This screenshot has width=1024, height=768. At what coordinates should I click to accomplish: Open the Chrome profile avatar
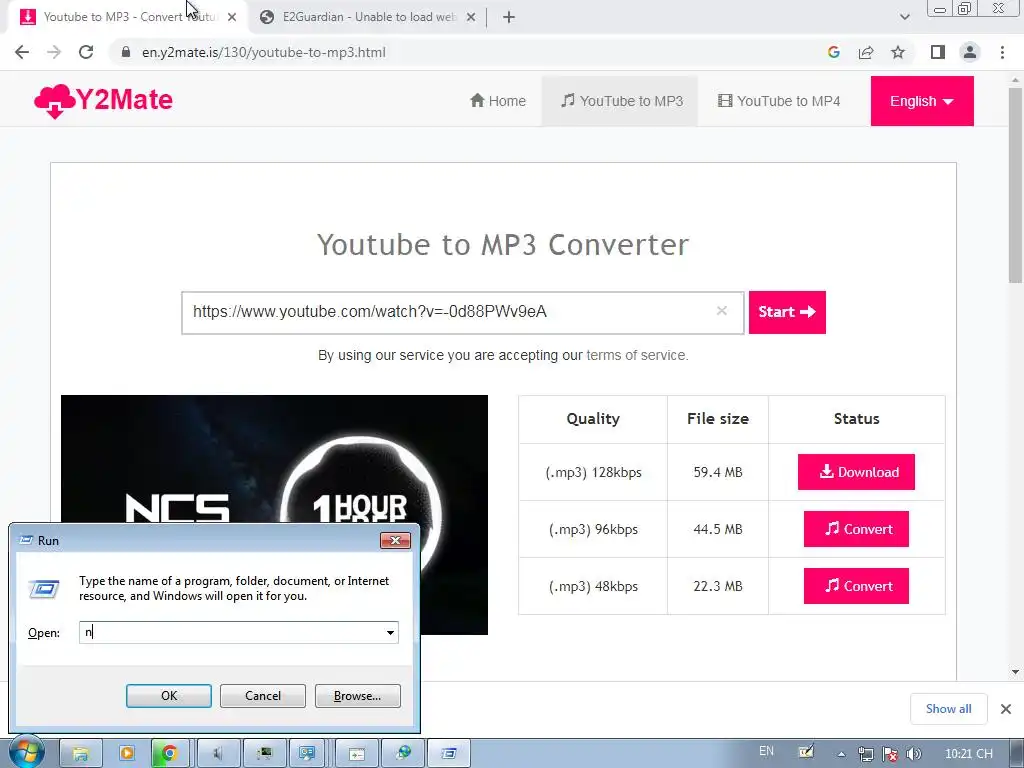pyautogui.click(x=970, y=52)
